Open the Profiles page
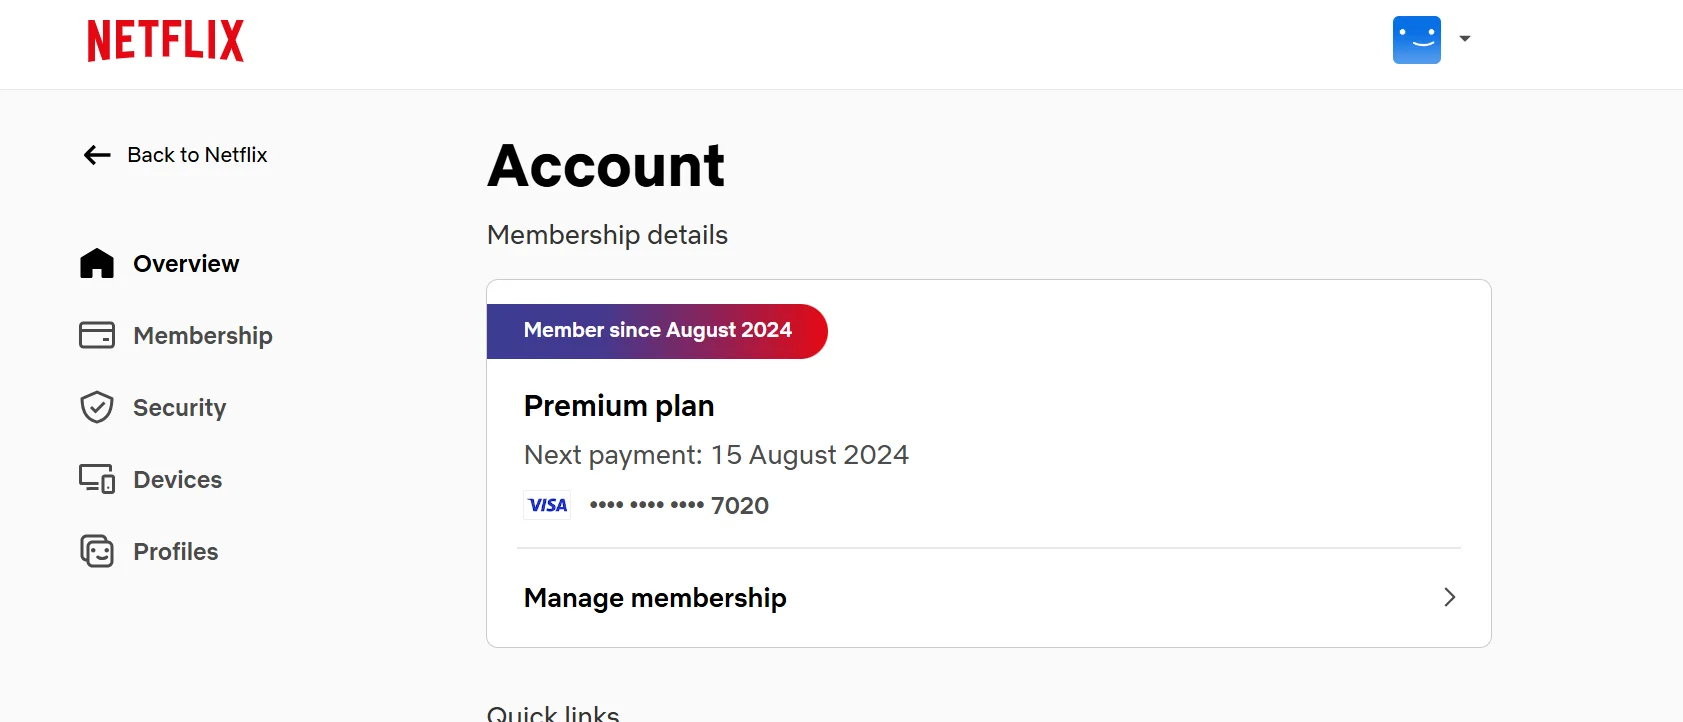This screenshot has height=722, width=1683. [176, 552]
